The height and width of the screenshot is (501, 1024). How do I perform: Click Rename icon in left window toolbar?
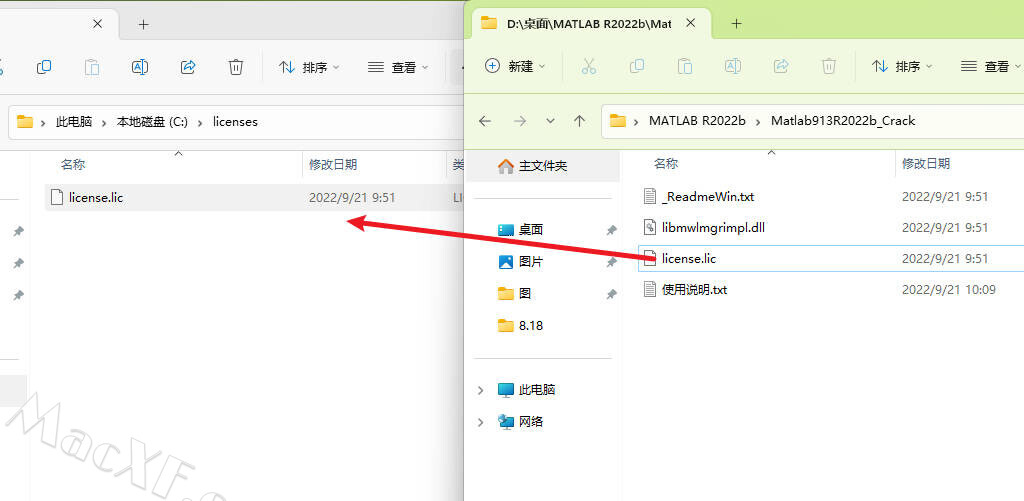[x=140, y=67]
